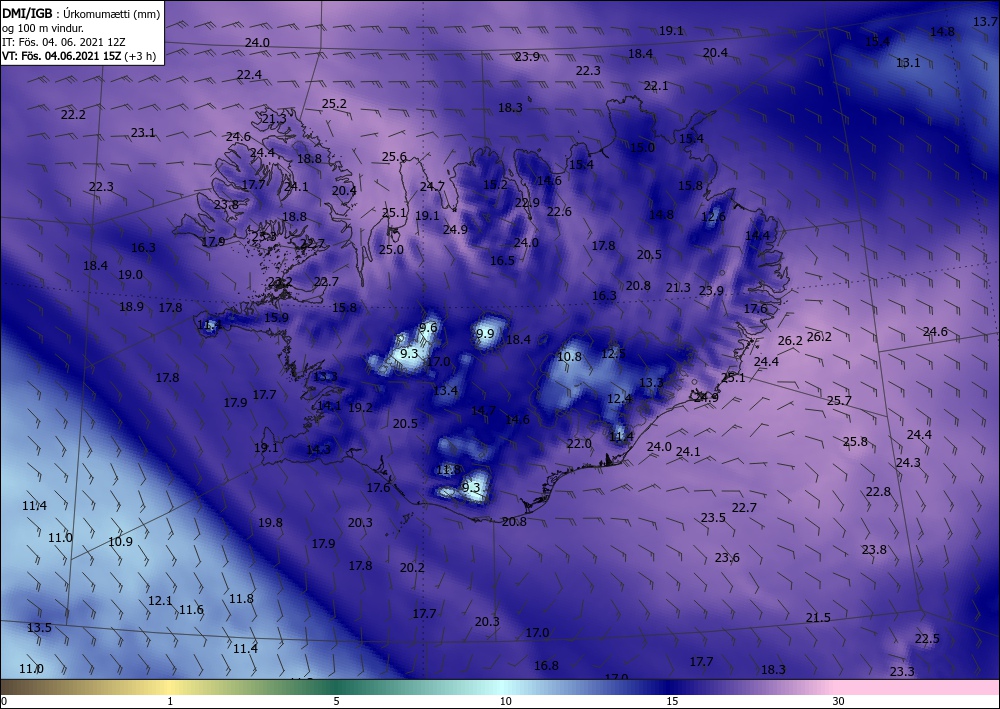Click the map value '13.7'
The width and height of the screenshot is (1000, 709).
point(985,22)
